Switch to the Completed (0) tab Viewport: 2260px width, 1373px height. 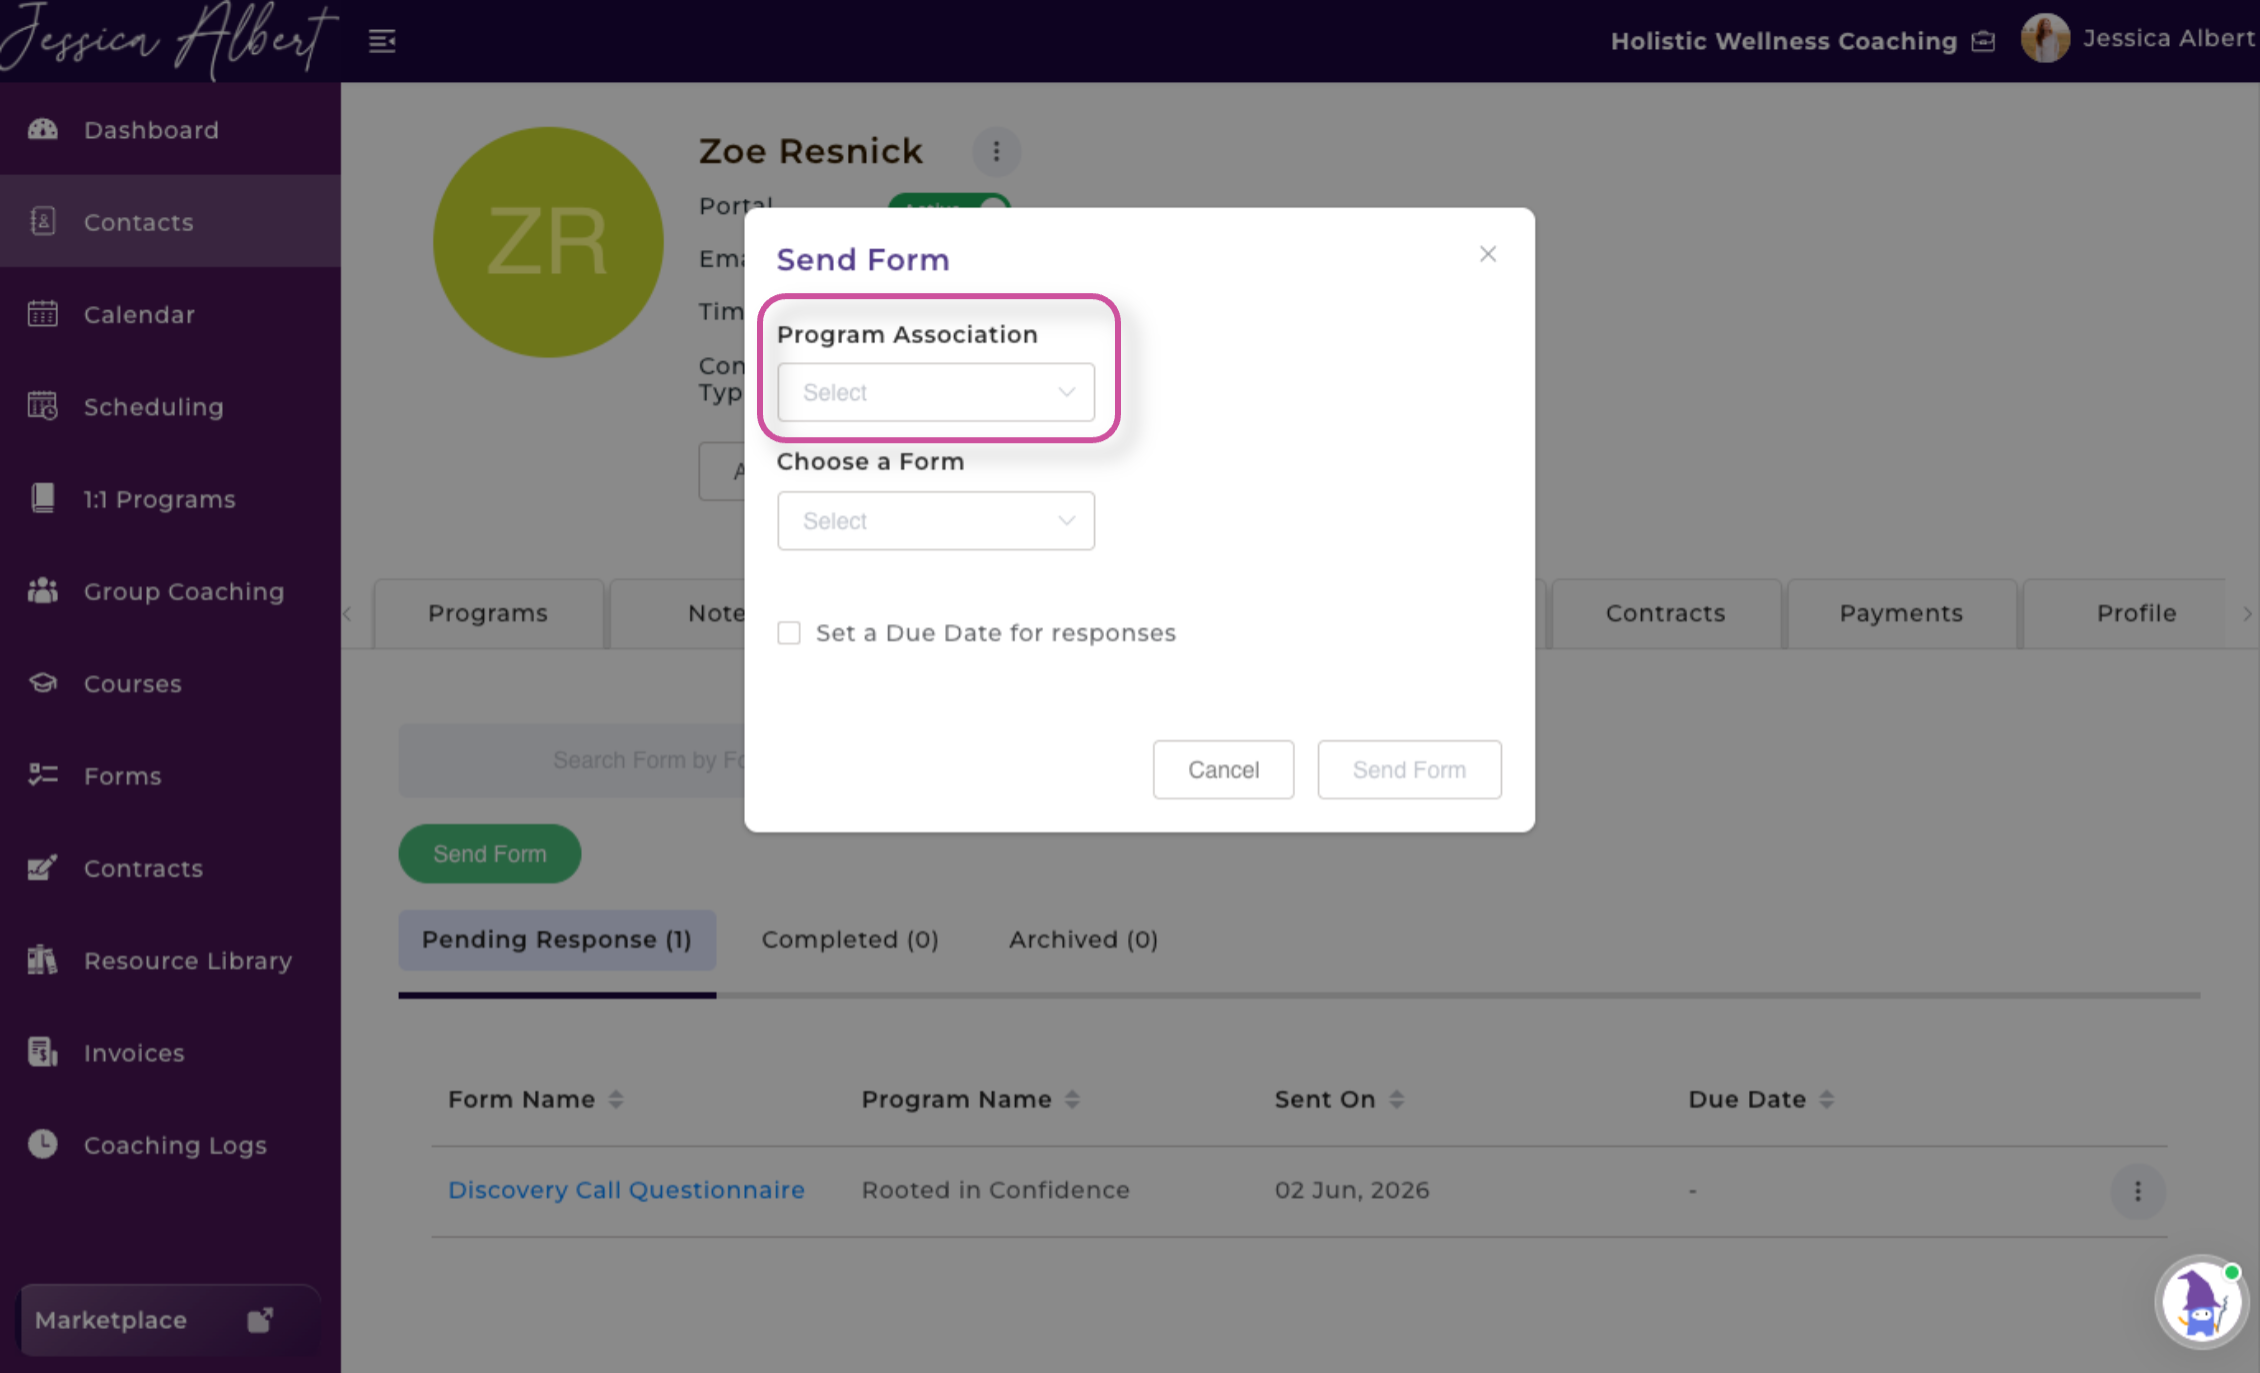(x=850, y=939)
